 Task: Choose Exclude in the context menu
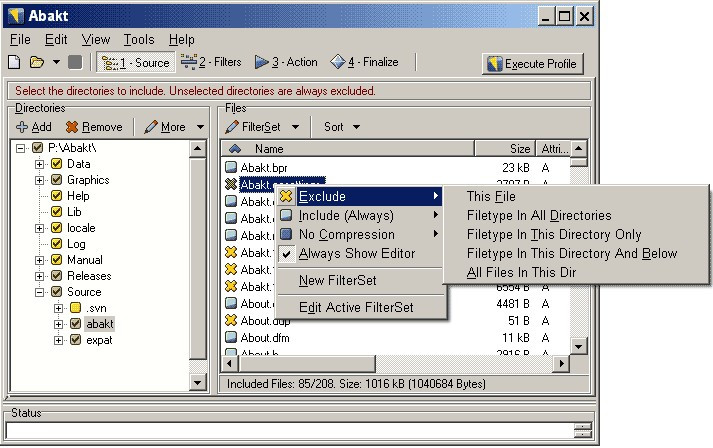tap(360, 196)
